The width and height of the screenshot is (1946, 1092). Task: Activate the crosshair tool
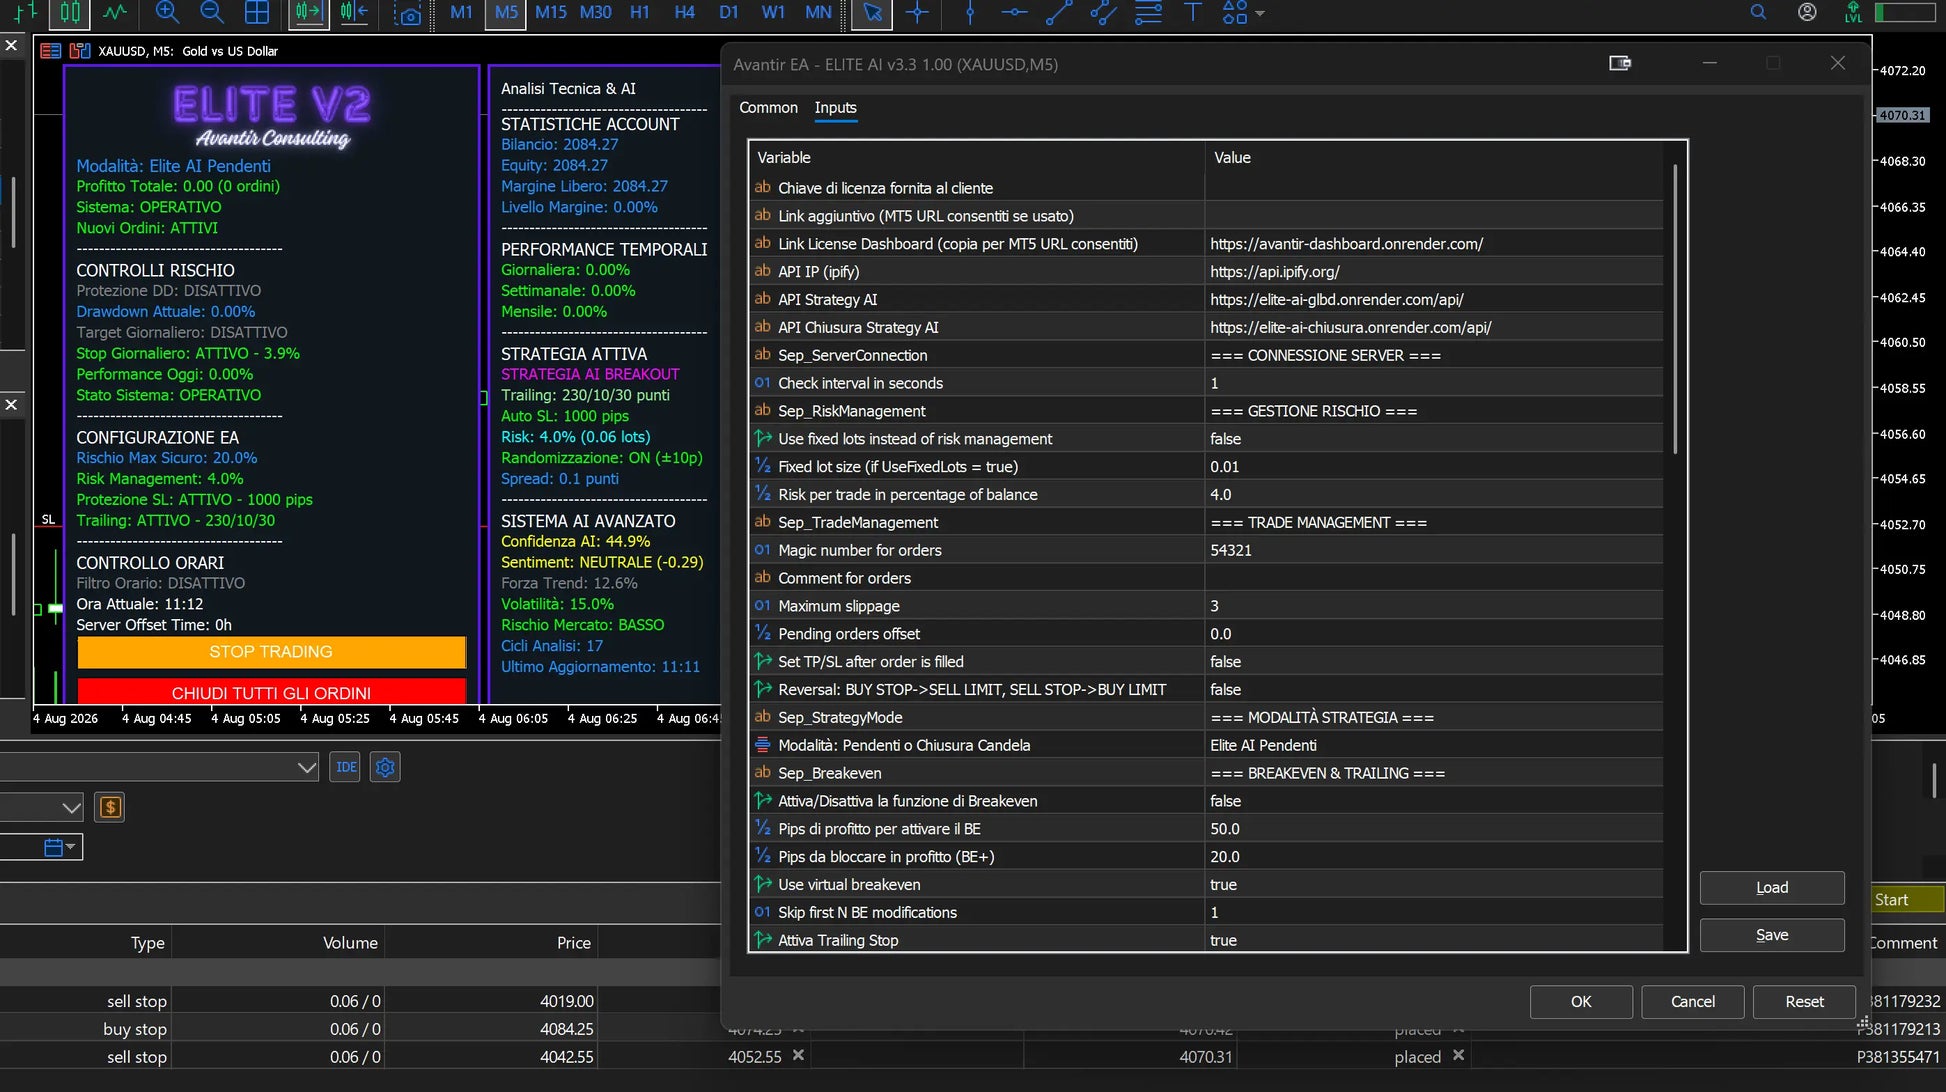click(x=917, y=13)
